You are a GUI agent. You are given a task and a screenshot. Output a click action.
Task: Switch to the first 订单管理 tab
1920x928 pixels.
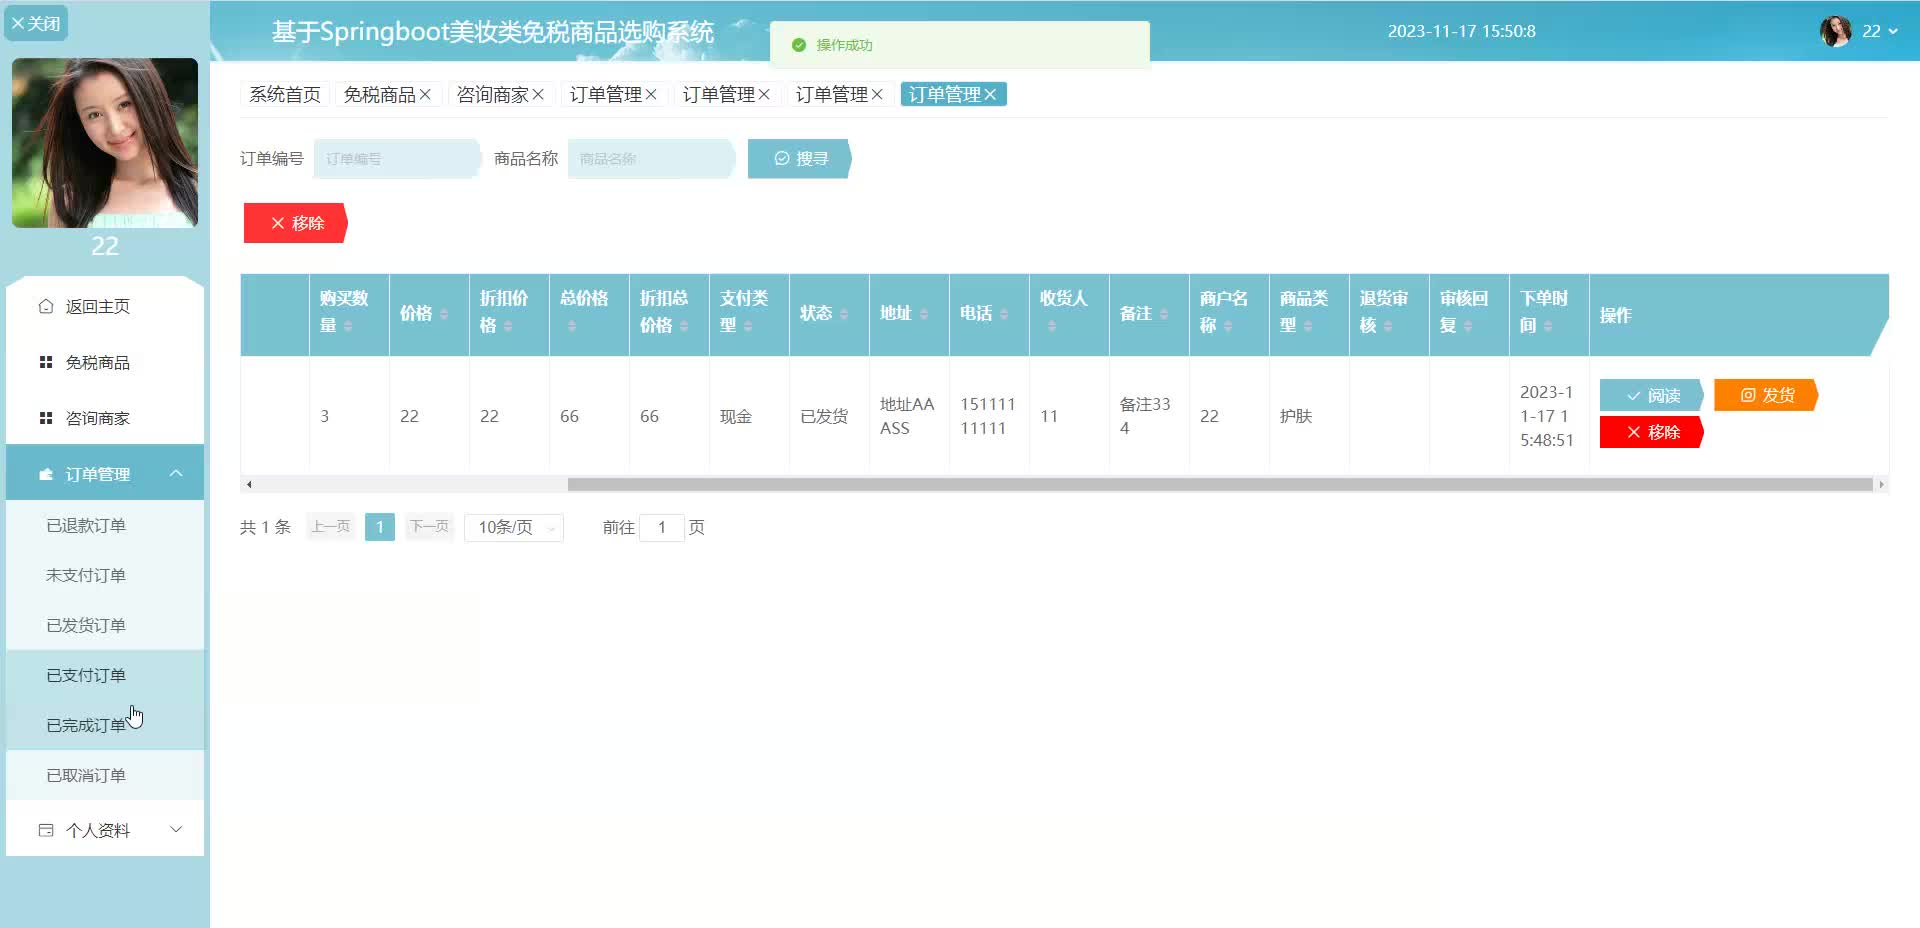pyautogui.click(x=605, y=94)
